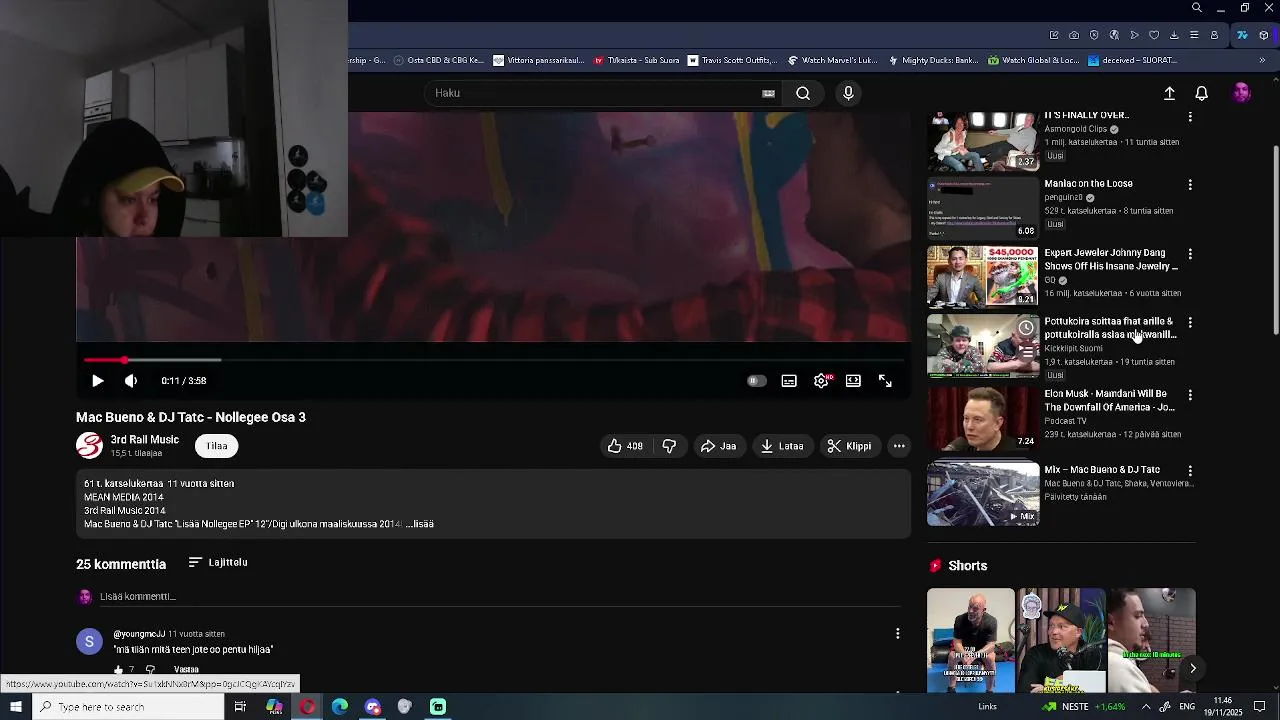Open menu for Pottukoira soittaa video

tap(1190, 323)
